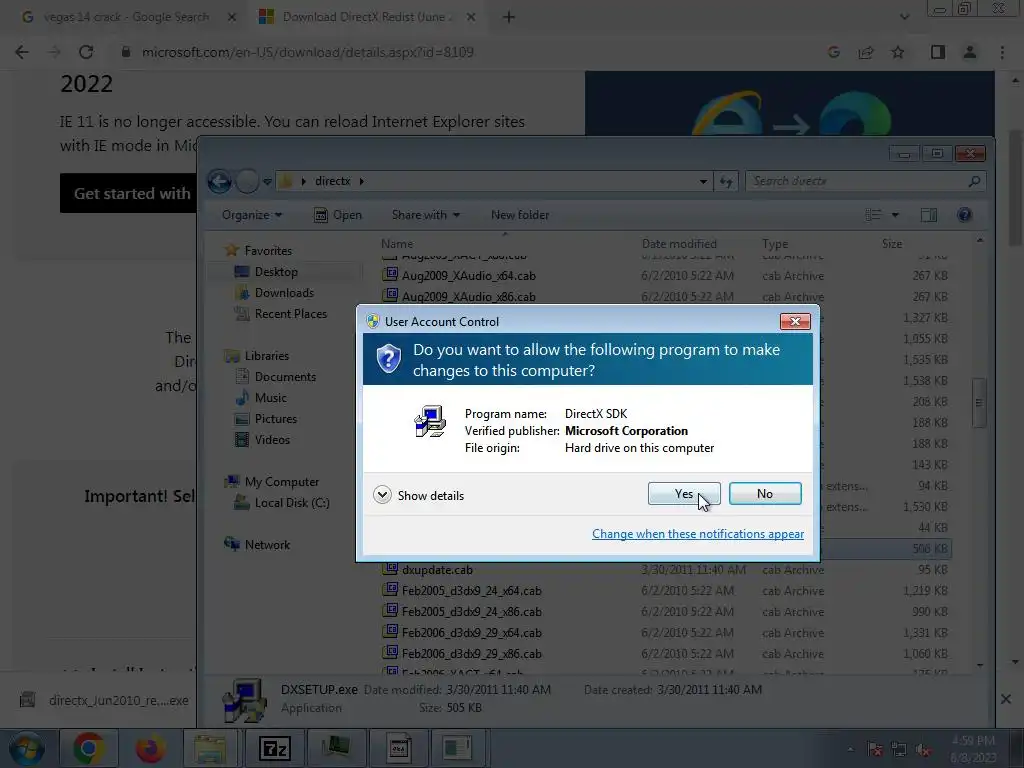Open Explorer help question mark icon

pos(965,215)
